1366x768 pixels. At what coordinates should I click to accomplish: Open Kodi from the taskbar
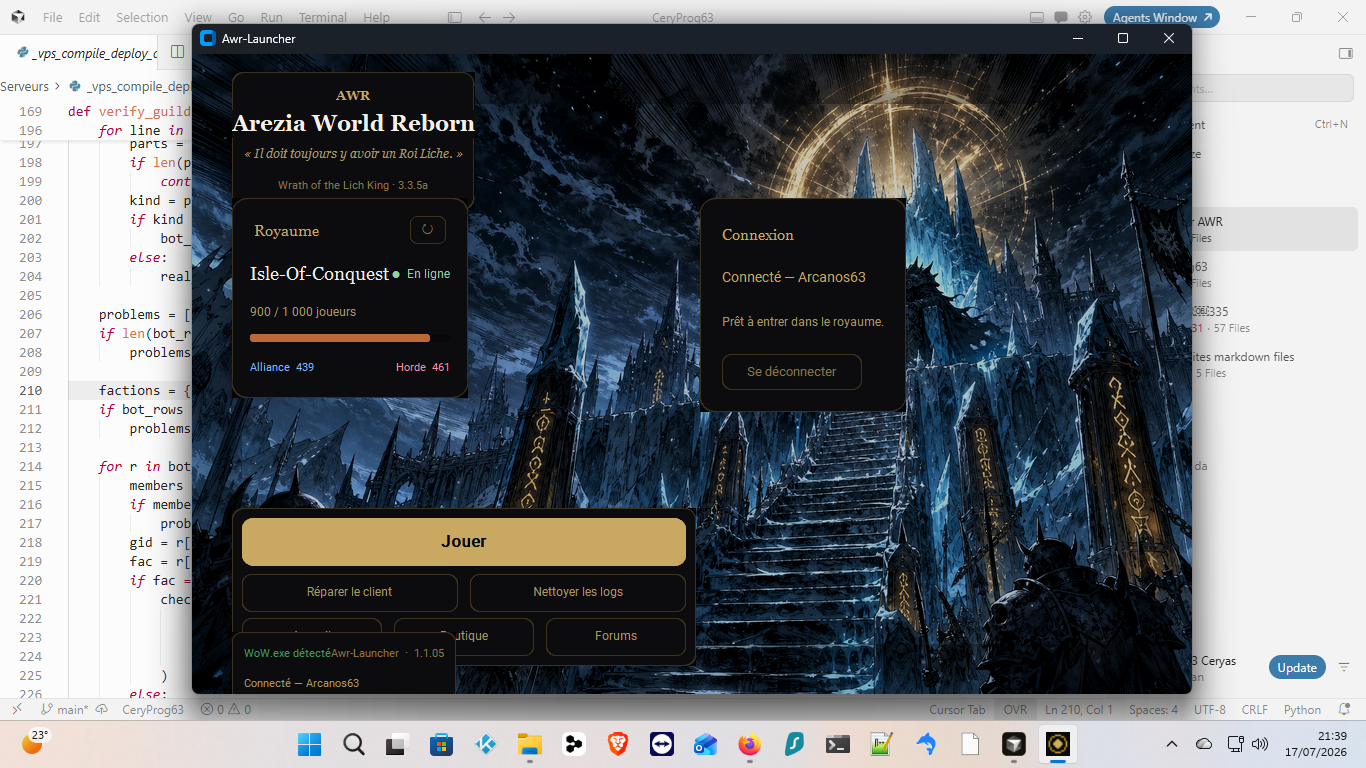coord(485,744)
